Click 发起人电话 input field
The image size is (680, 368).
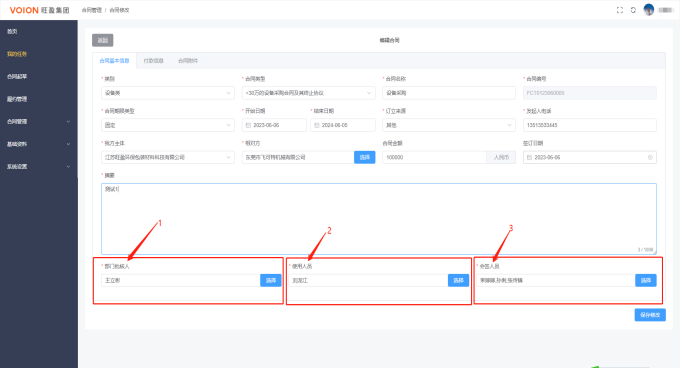click(x=590, y=125)
